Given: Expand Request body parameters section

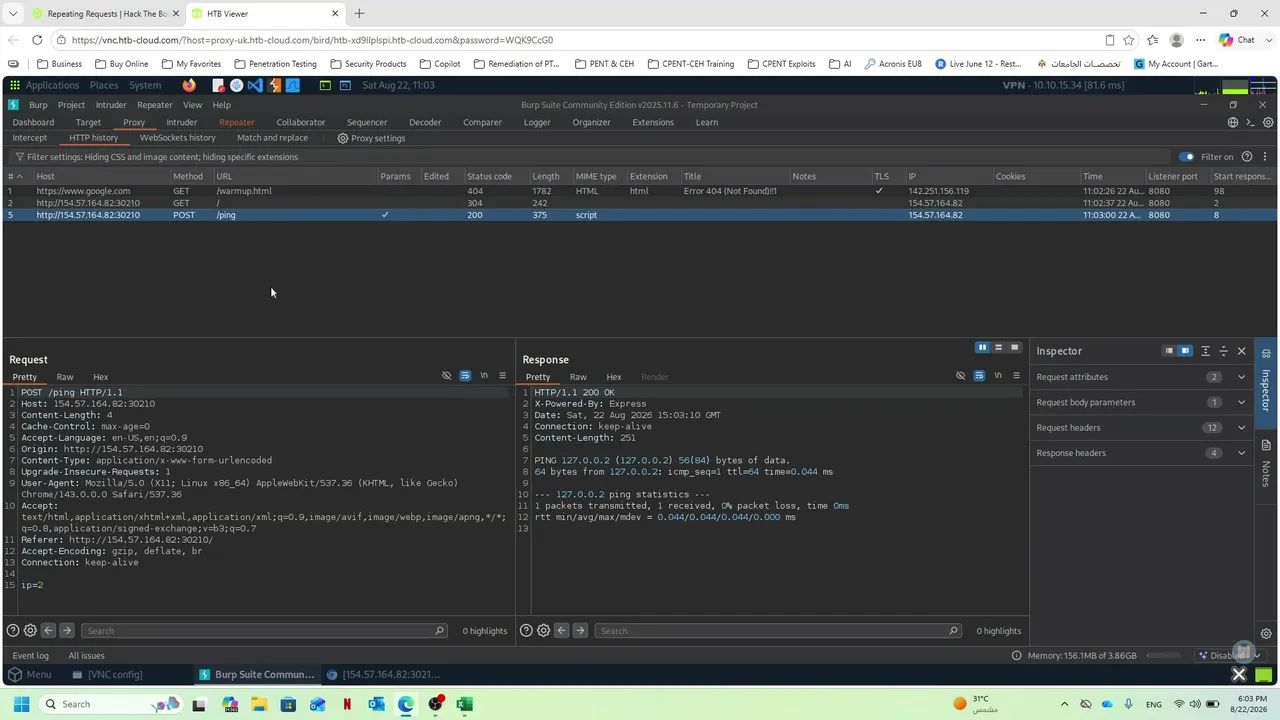Looking at the screenshot, I should (x=1141, y=402).
